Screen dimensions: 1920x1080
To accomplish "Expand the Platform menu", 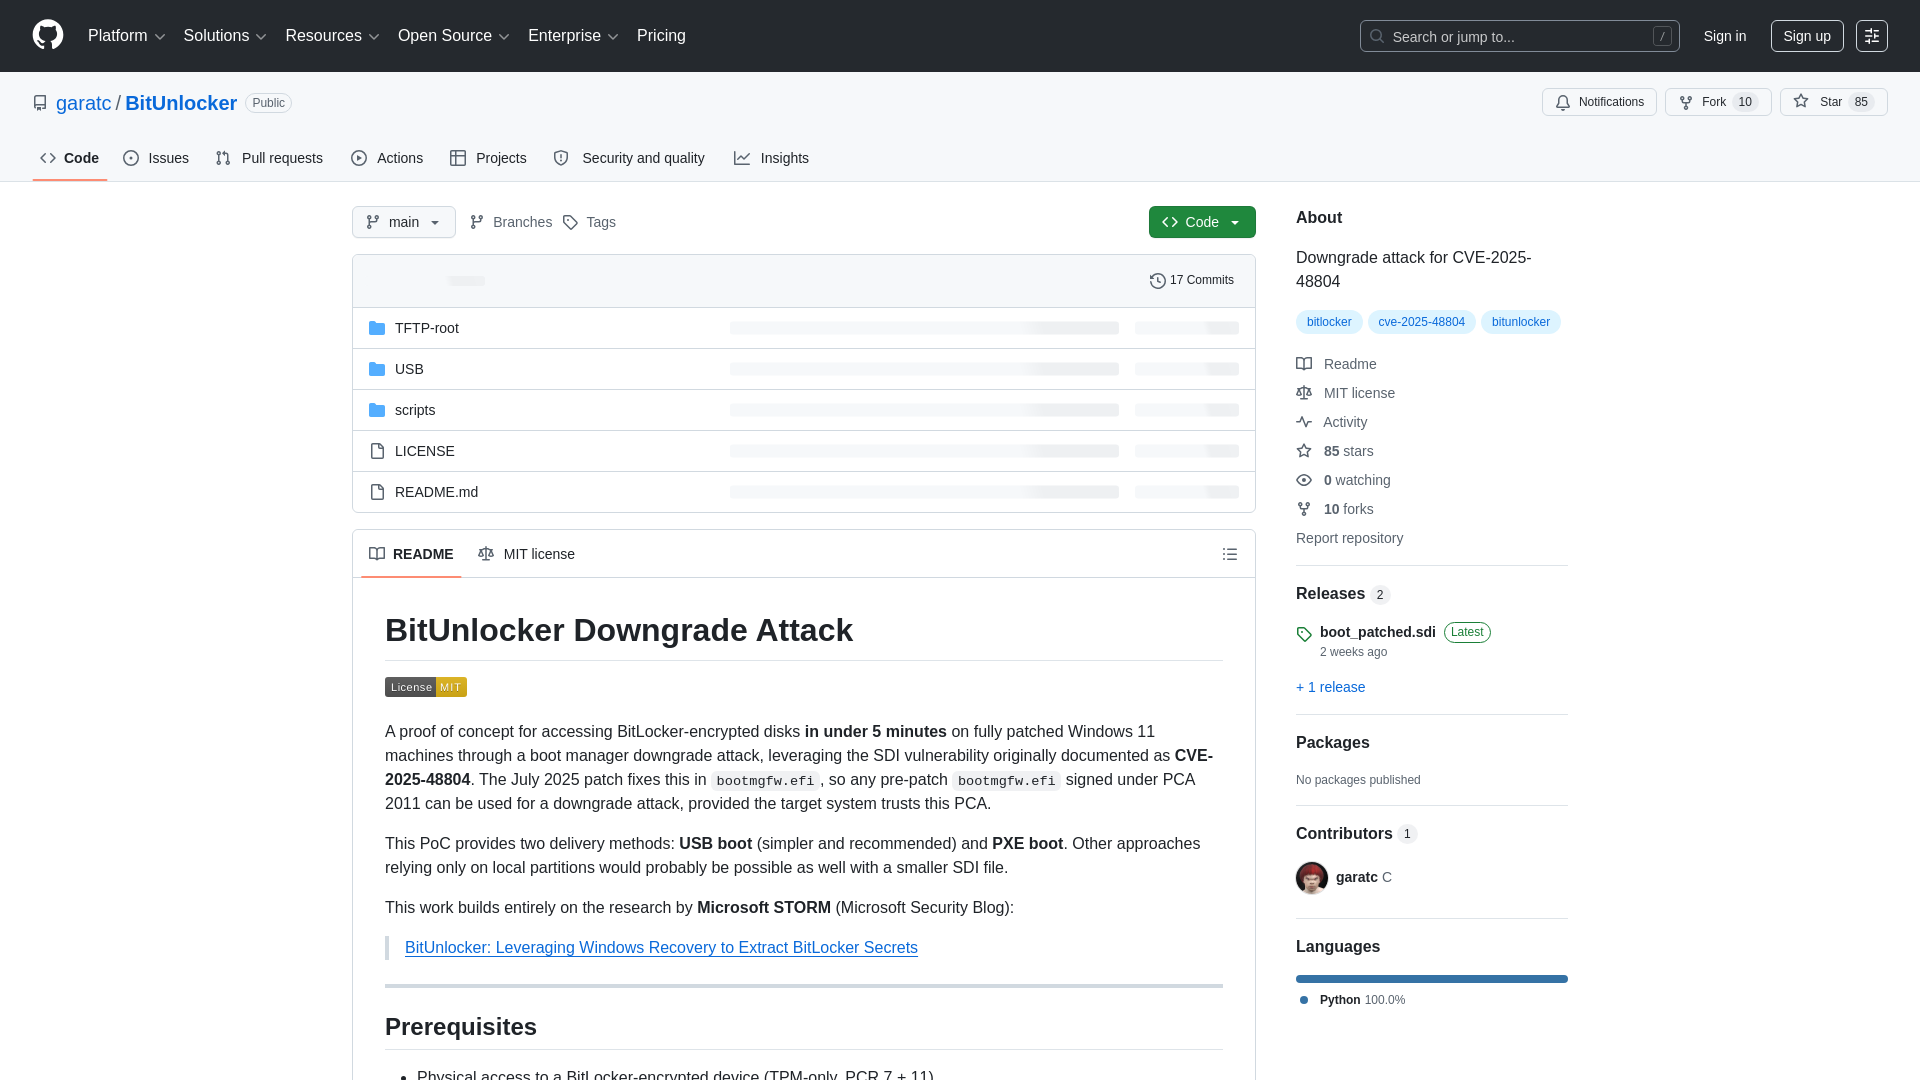I will 126,36.
